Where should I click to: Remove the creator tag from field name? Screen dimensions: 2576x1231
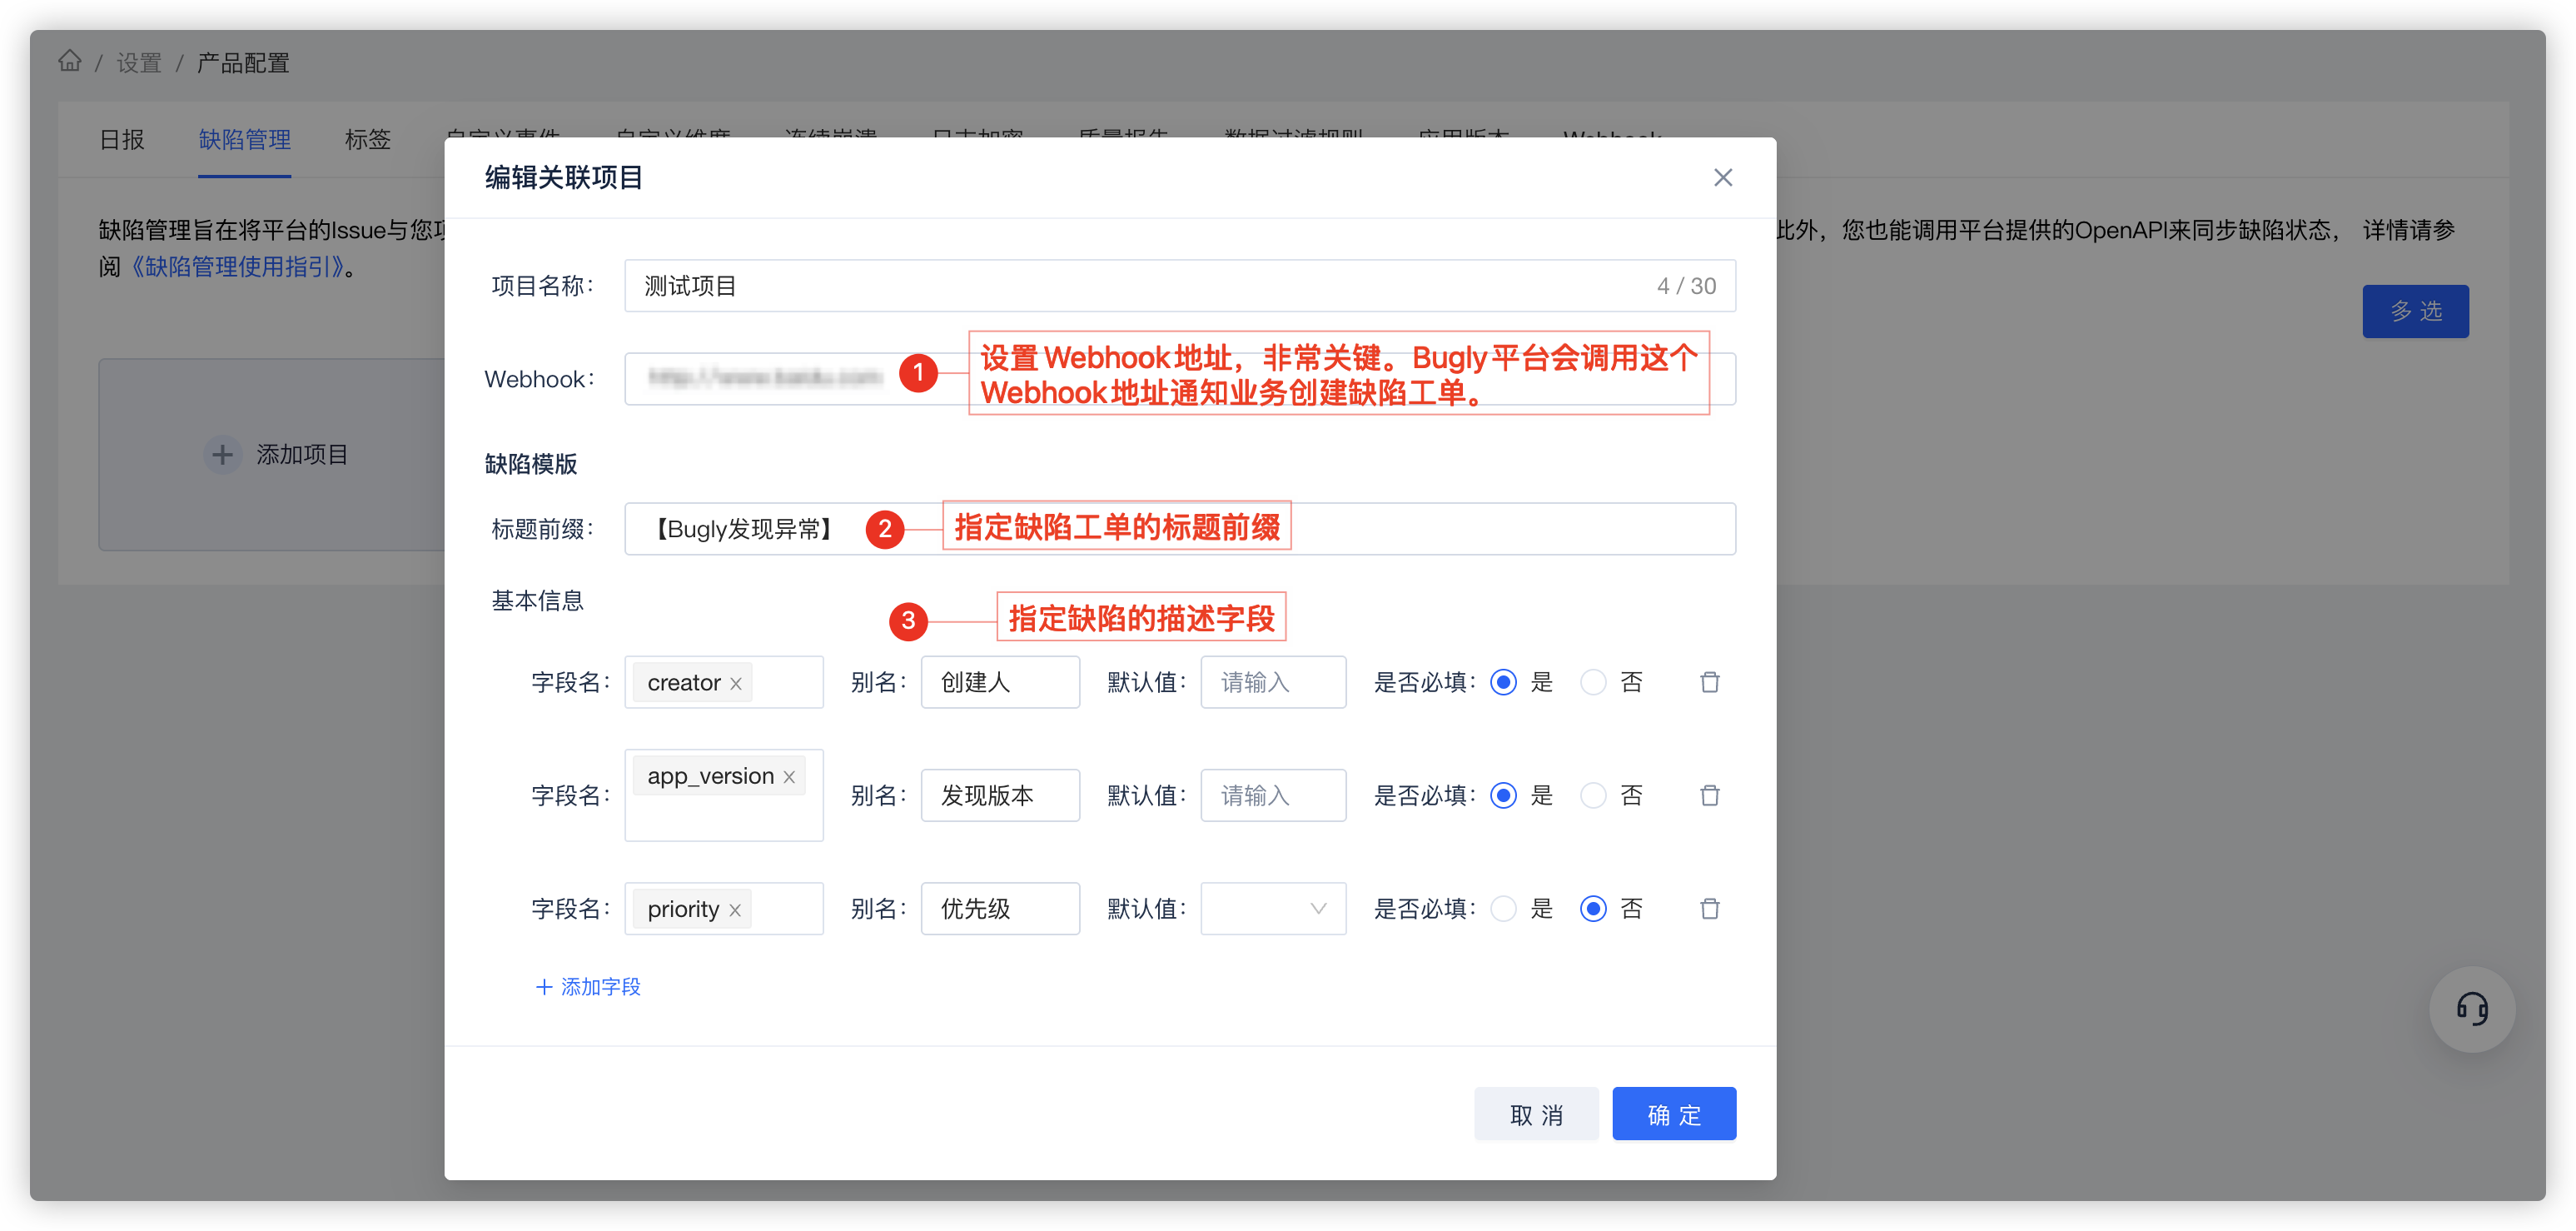click(x=736, y=683)
